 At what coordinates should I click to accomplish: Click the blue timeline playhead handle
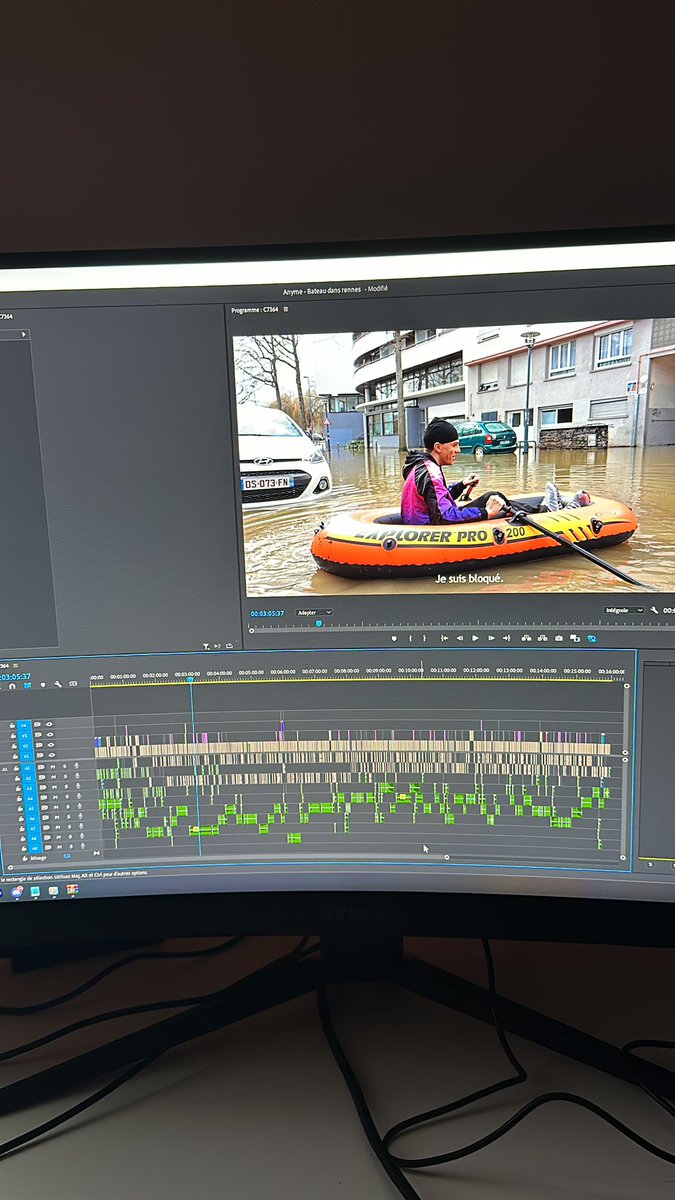coord(189,679)
